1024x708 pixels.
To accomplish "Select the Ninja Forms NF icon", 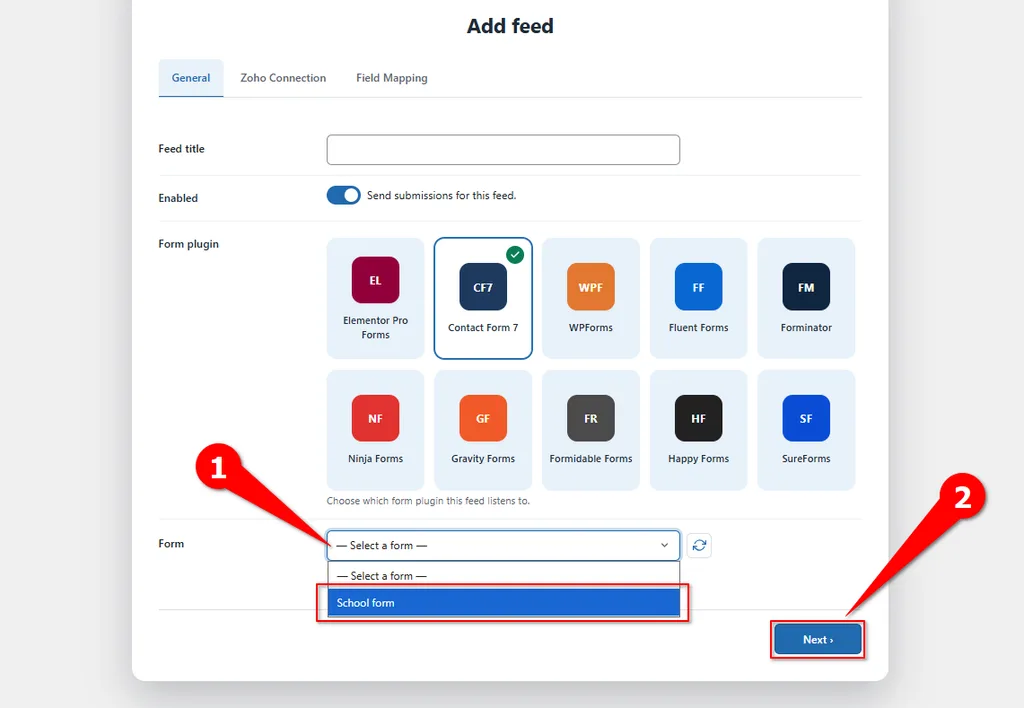I will tap(375, 418).
